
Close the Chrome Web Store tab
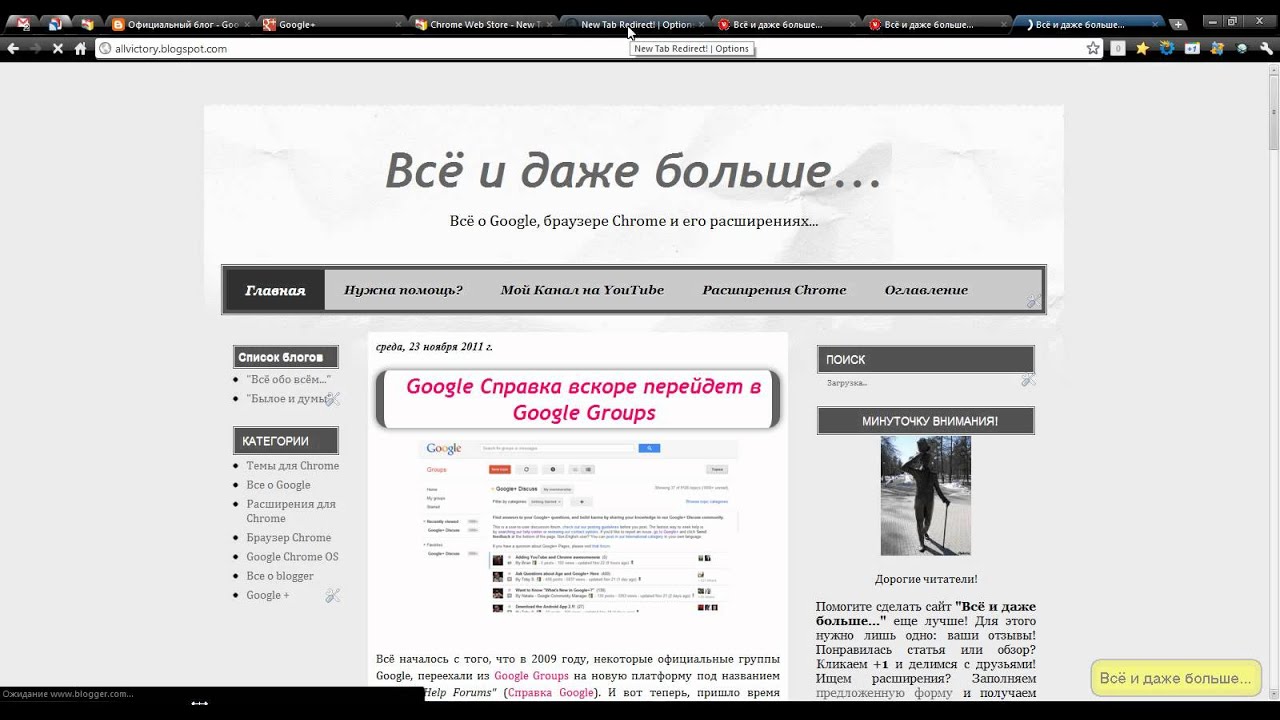coord(549,25)
